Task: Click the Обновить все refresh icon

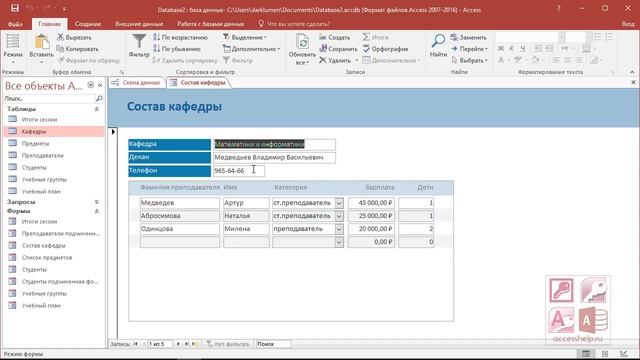Action: tap(302, 42)
